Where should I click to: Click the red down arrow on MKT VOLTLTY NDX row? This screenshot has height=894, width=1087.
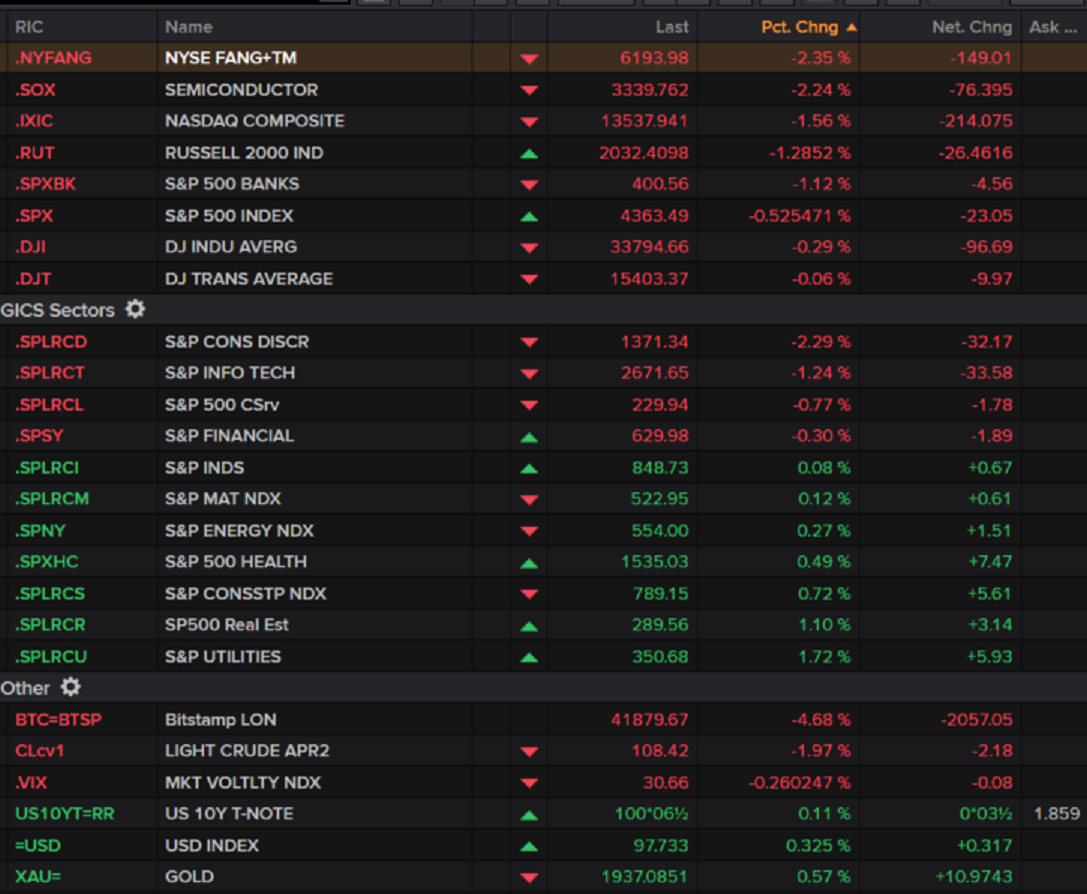click(531, 782)
